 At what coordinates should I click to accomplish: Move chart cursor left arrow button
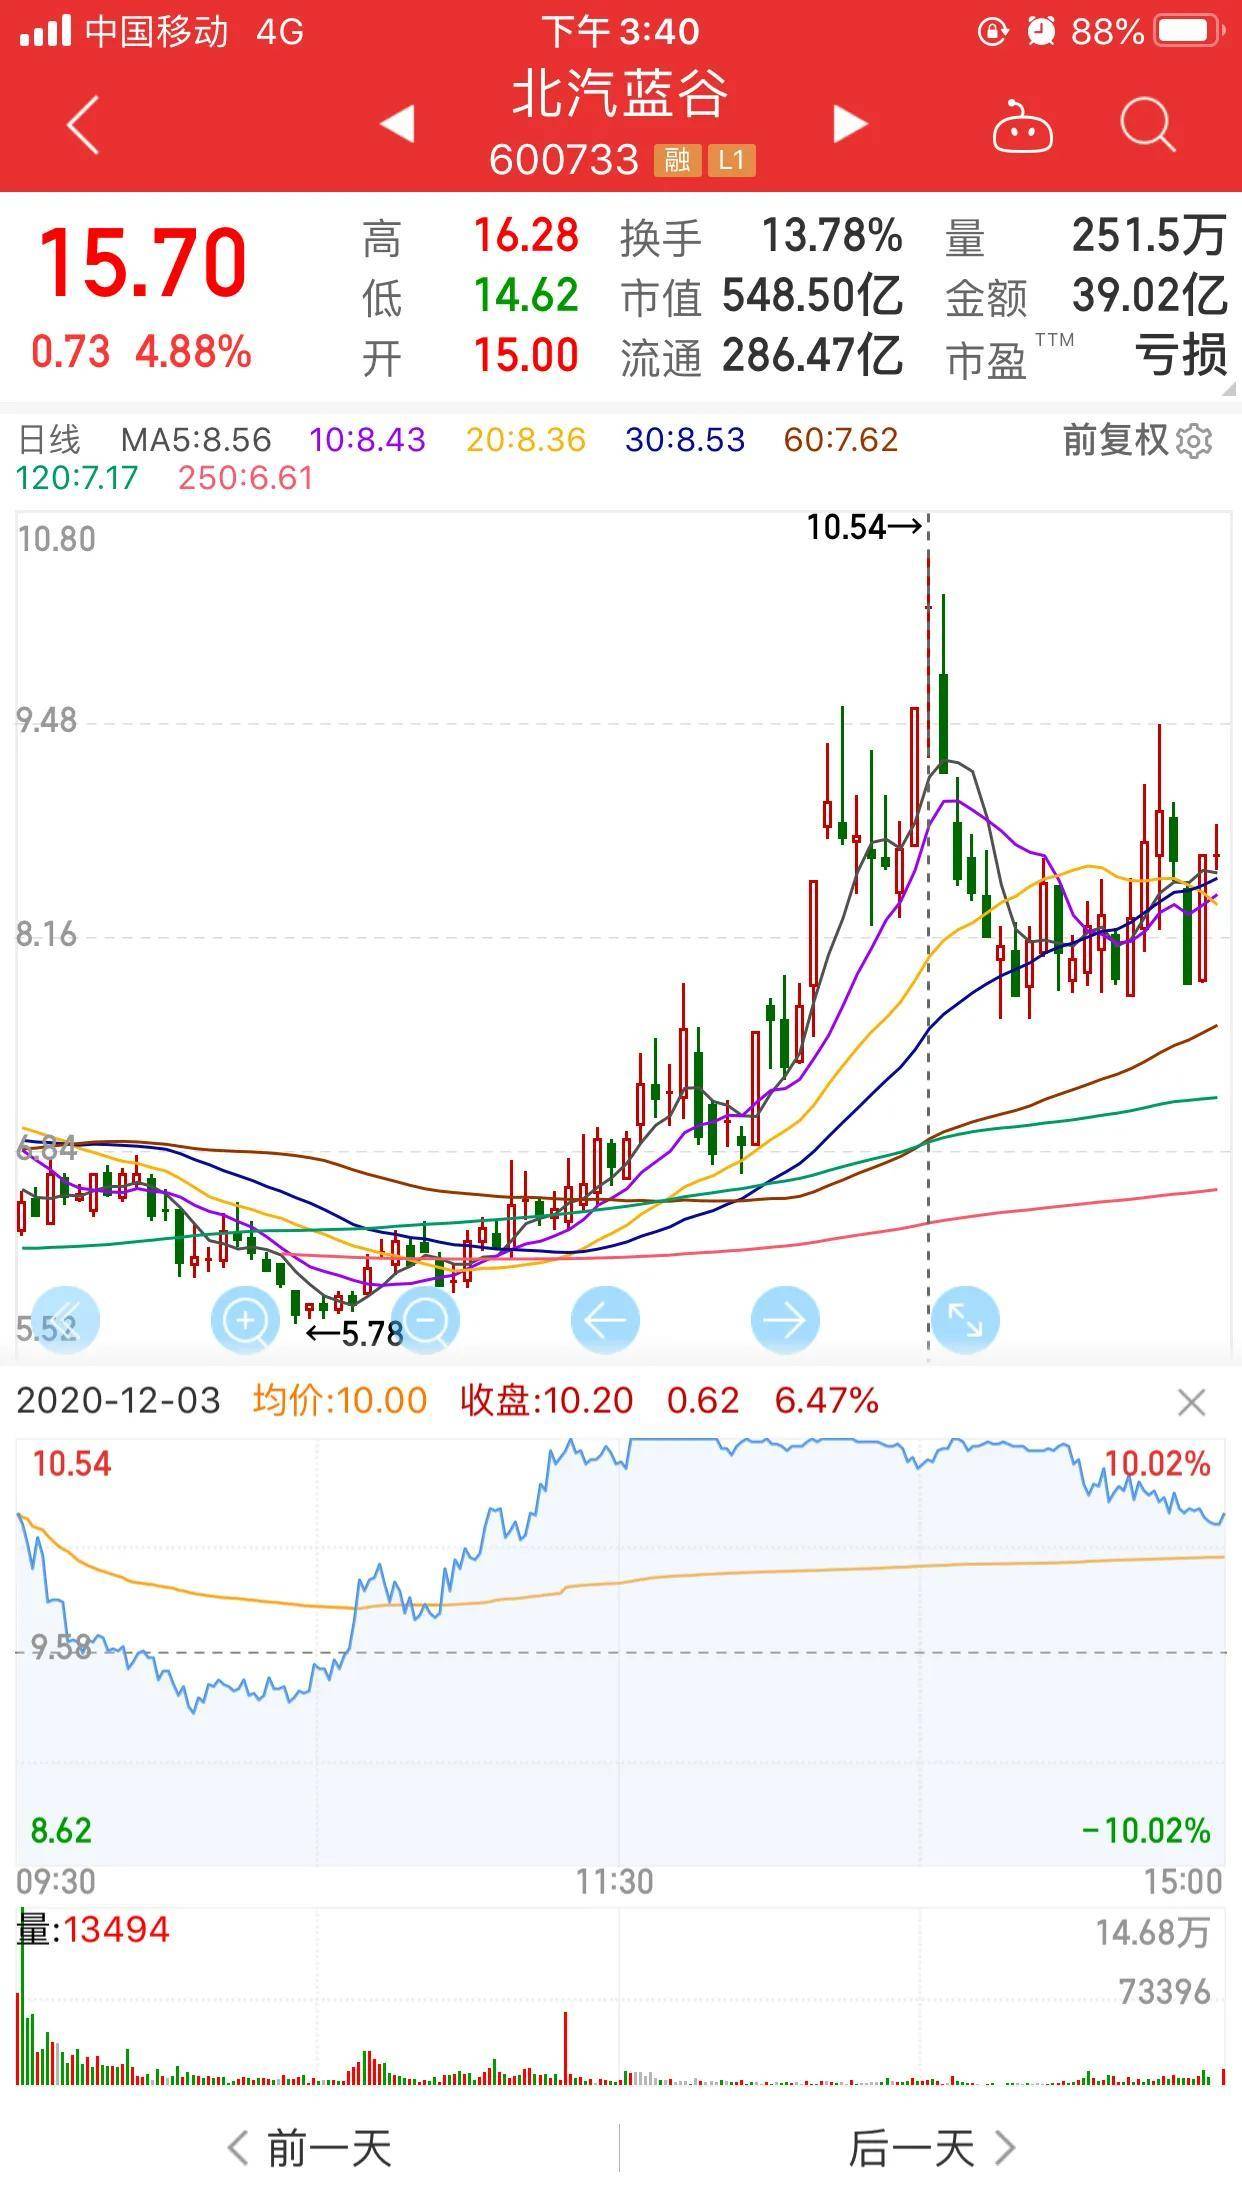pyautogui.click(x=605, y=1320)
